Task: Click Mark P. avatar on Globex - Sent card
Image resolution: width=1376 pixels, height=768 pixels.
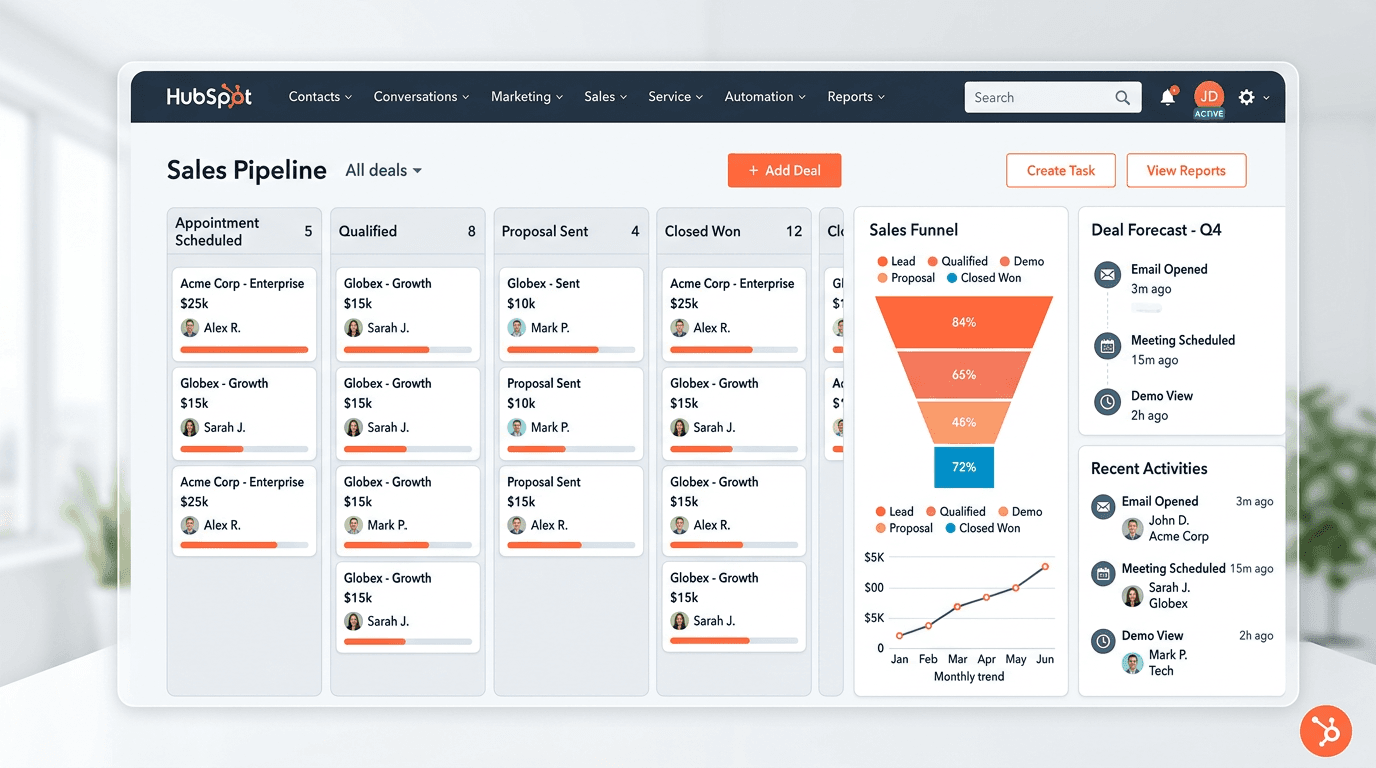Action: coord(516,328)
